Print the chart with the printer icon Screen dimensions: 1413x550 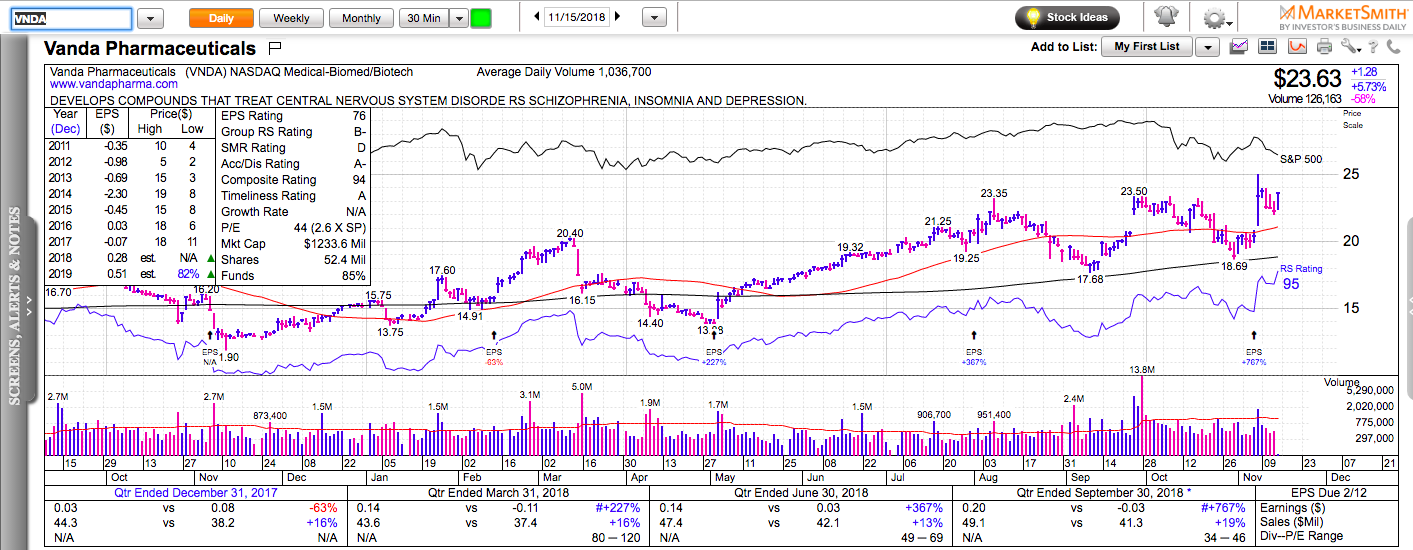1325,46
